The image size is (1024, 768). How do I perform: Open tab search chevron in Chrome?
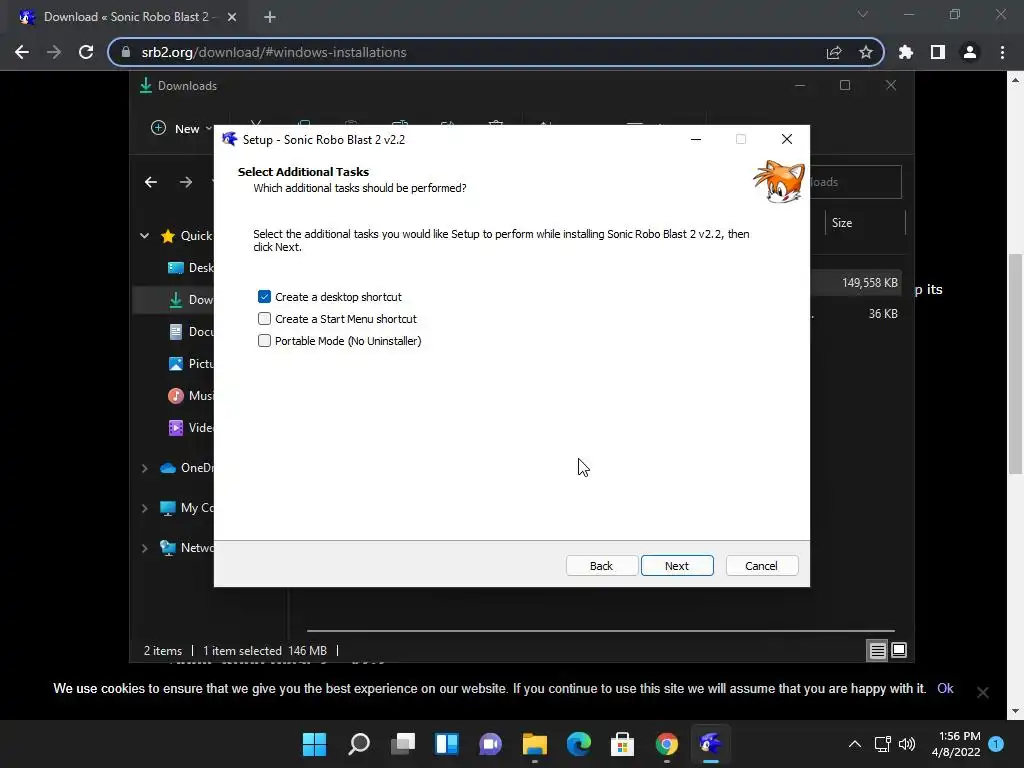[863, 14]
